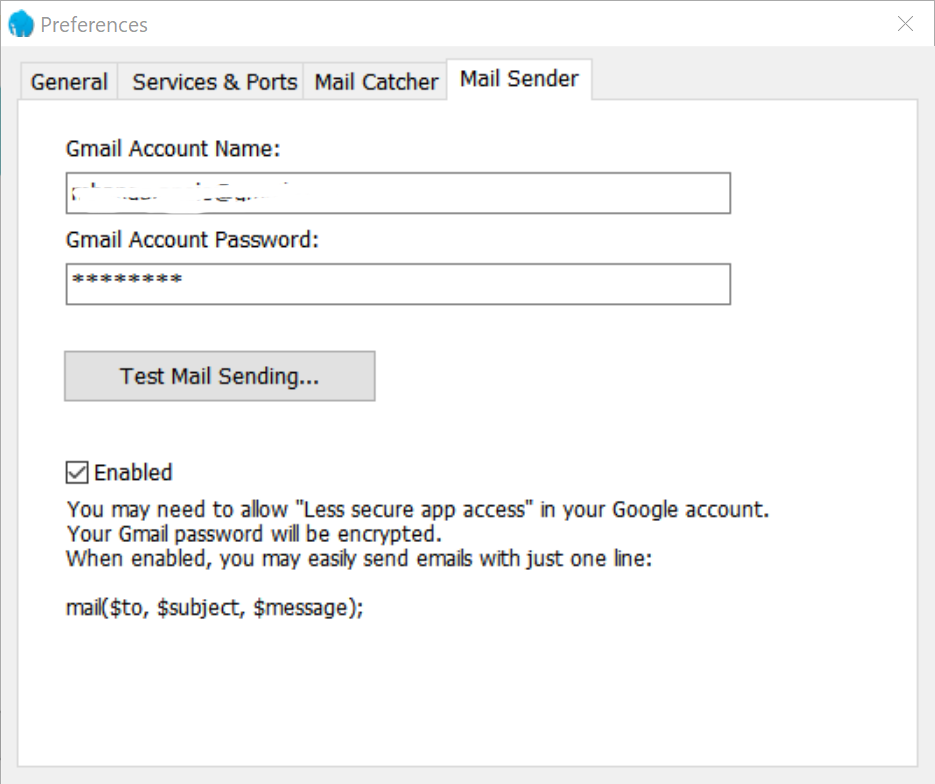Click the "Enabled" label text
This screenshot has width=935, height=784.
pyautogui.click(x=133, y=472)
